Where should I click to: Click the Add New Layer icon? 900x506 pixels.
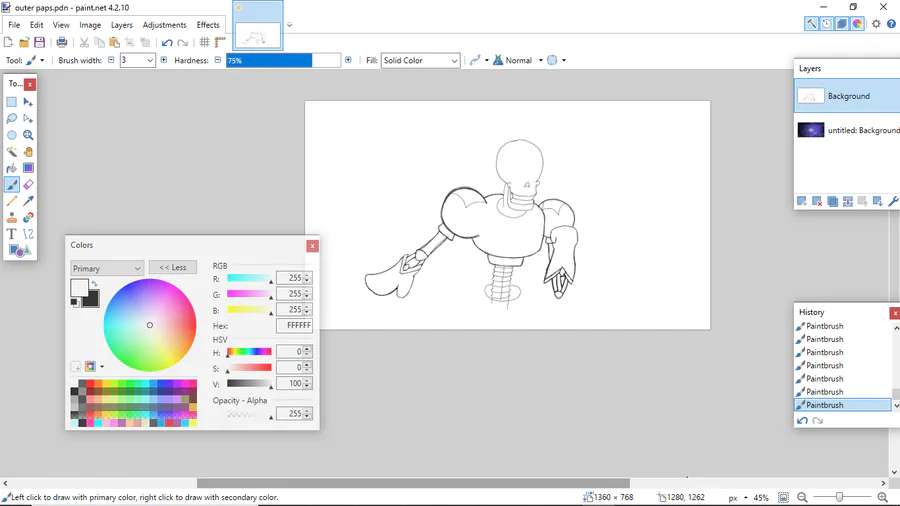802,201
